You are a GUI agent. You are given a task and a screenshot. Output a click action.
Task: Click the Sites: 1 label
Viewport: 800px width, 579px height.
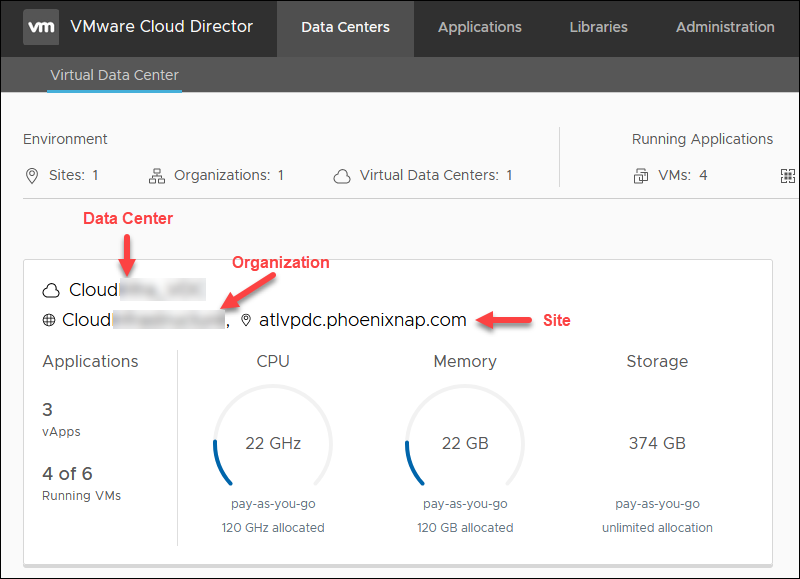[x=73, y=175]
